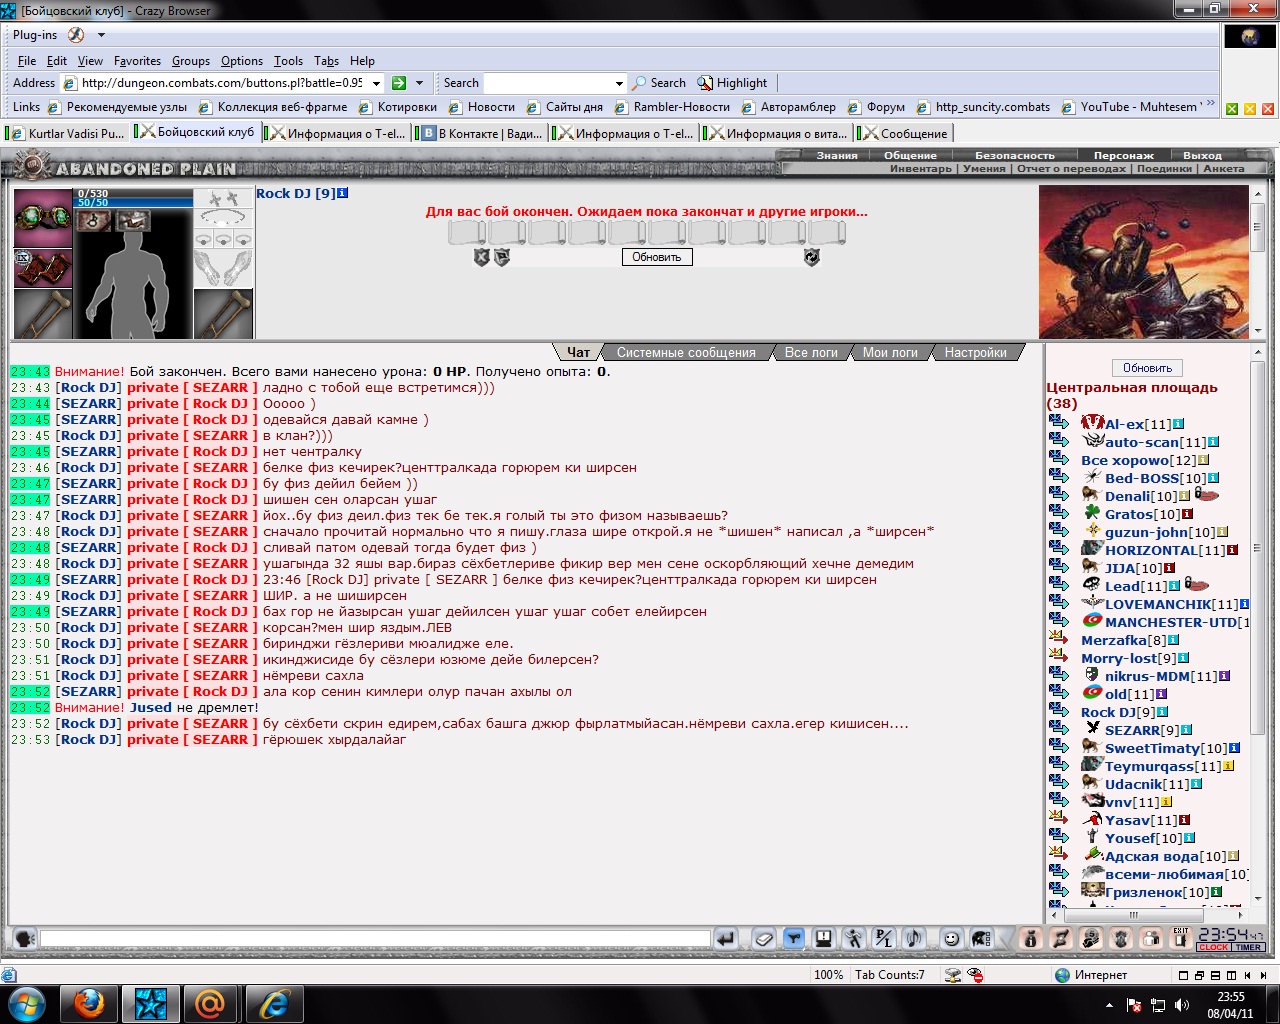Click the player list horizontal scrollbar
Viewport: 1280px width, 1024px height.
(x=1147, y=914)
